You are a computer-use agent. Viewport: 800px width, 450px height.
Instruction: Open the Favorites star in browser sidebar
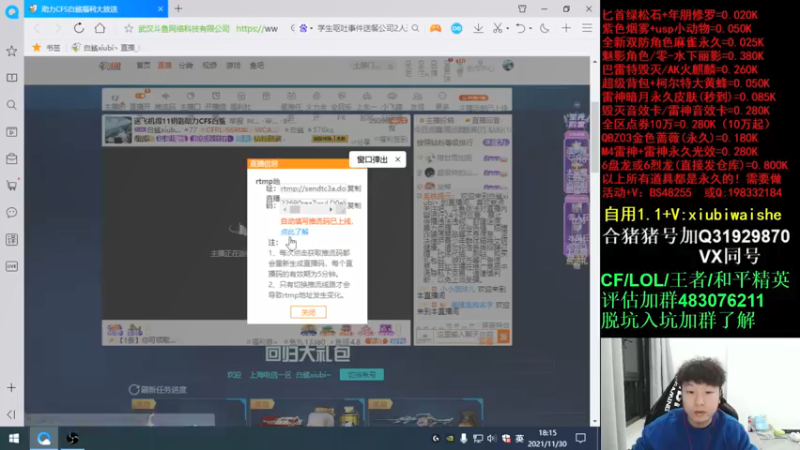tap(11, 51)
